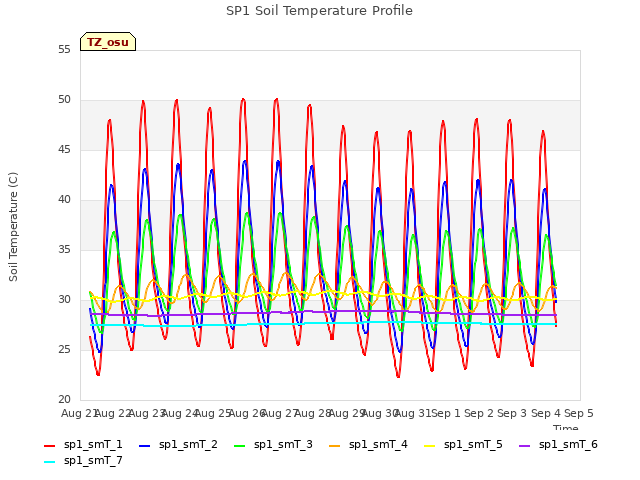Click the 25 y-axis tick label
The image size is (640, 480).
(64, 350)
